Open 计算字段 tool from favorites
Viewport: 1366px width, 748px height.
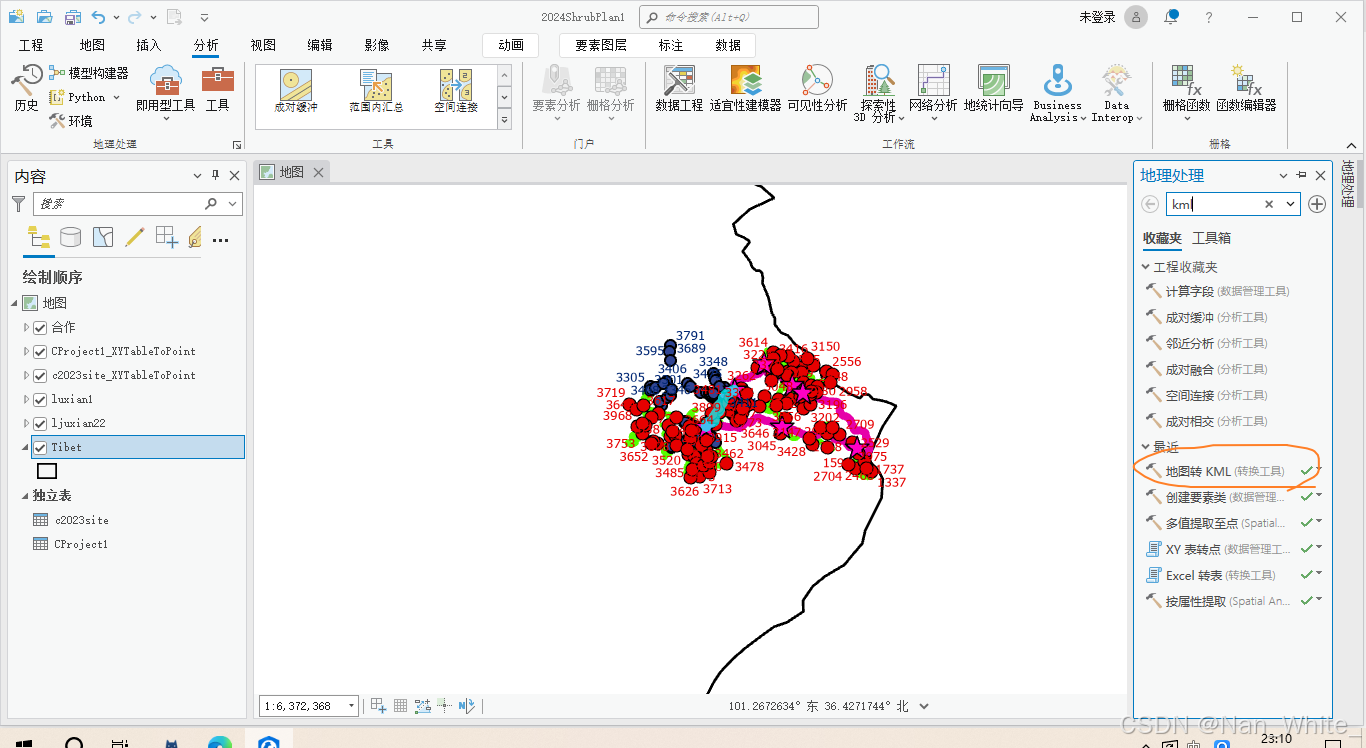pyautogui.click(x=1218, y=291)
